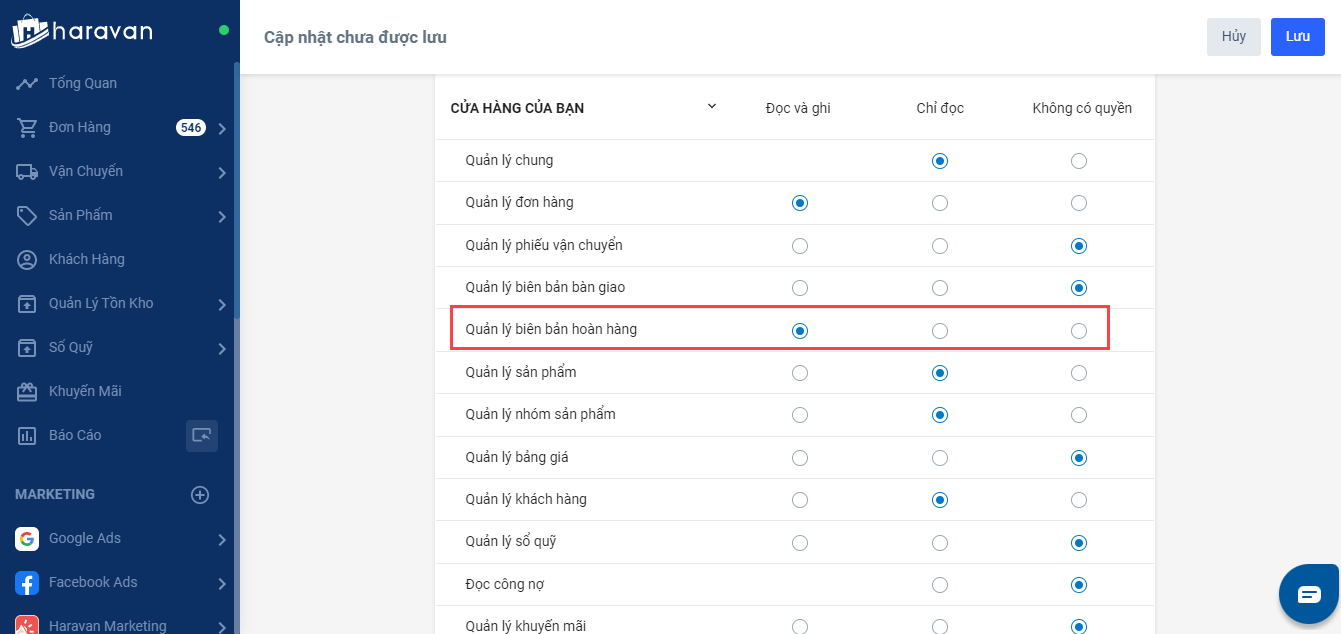Click the Haravan logo icon

30,31
